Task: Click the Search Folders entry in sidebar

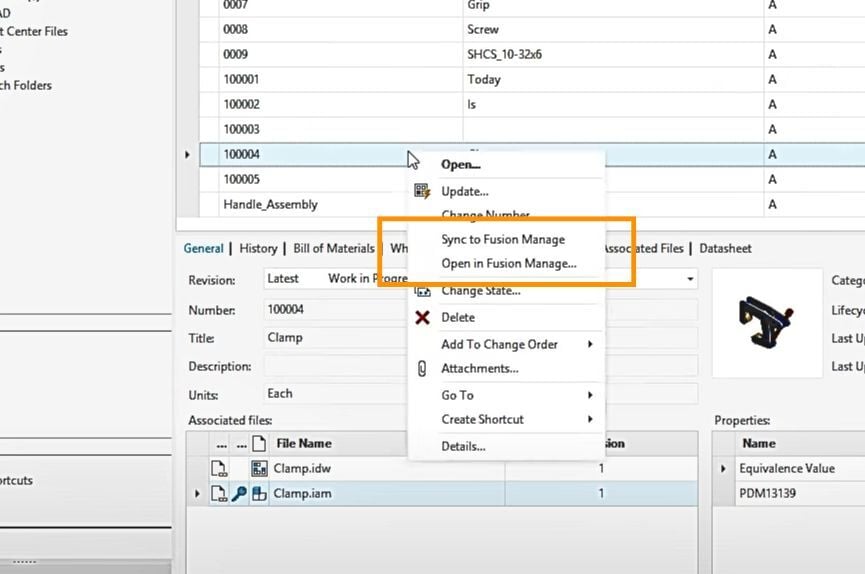Action: 26,86
